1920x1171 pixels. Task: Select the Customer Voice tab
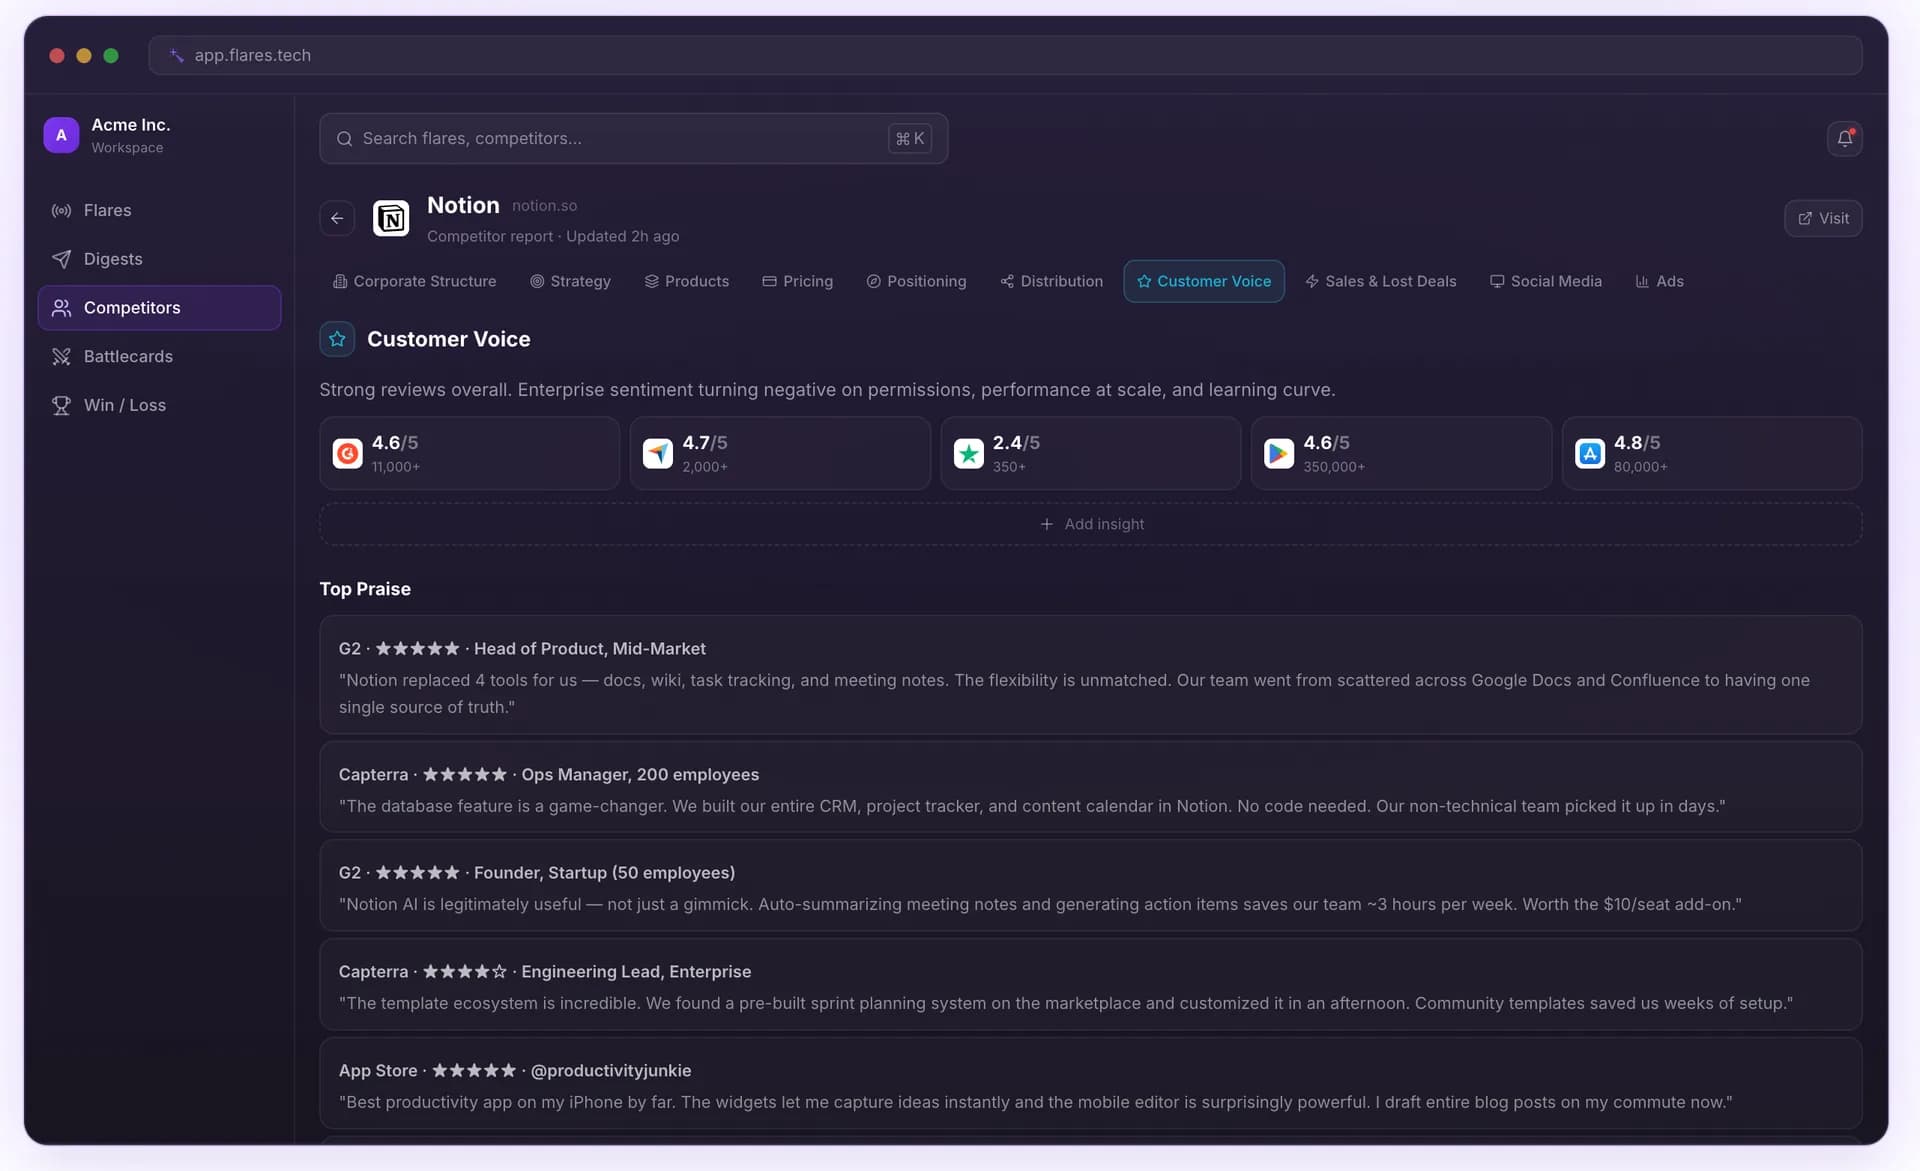[x=1204, y=281]
